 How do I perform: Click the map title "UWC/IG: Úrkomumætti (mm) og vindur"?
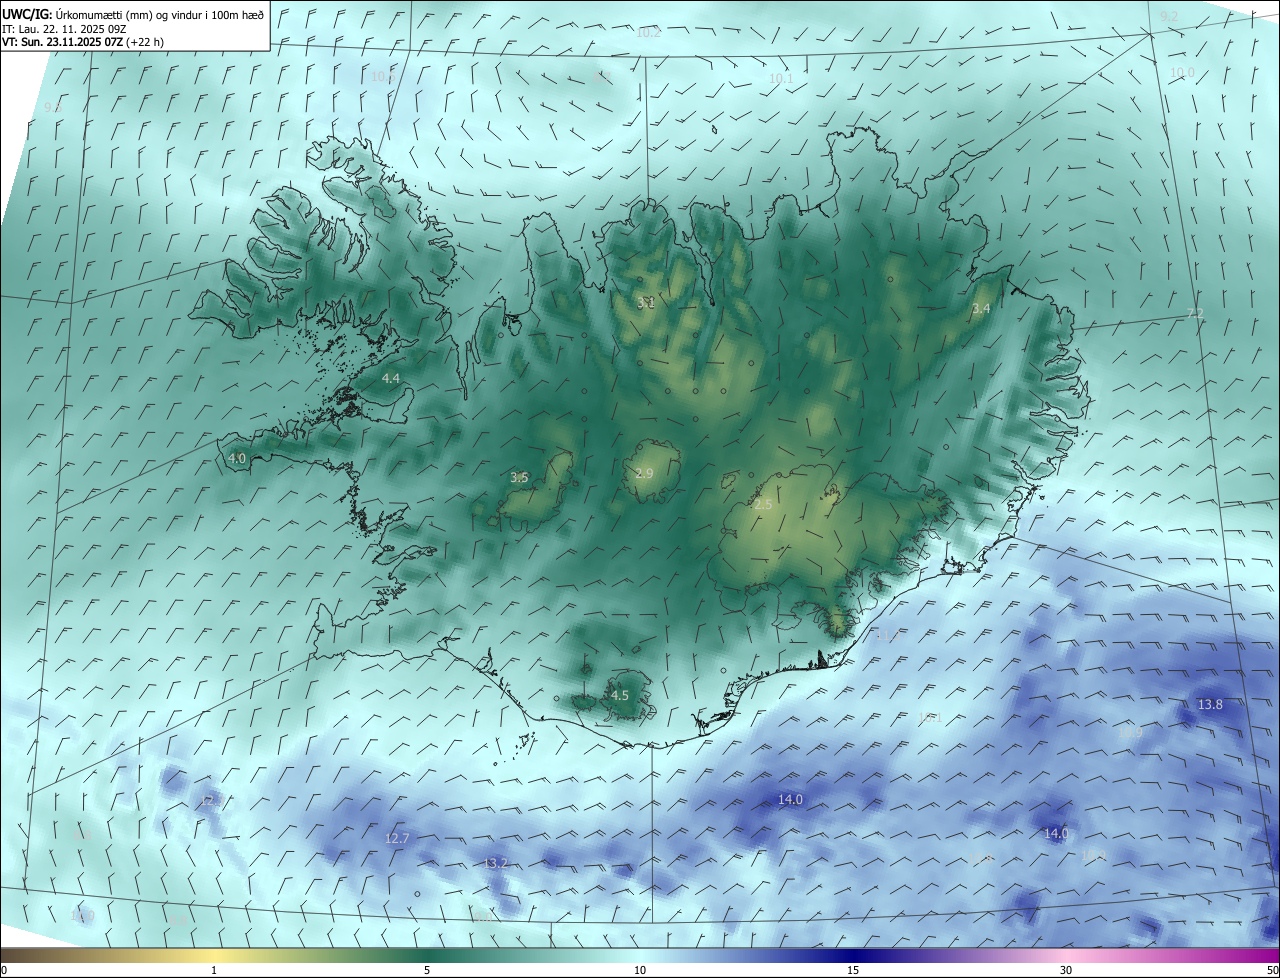133,13
